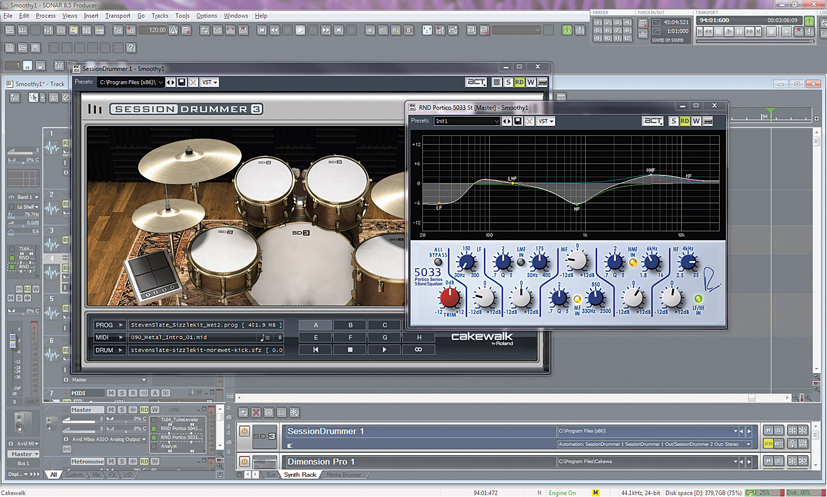The width and height of the screenshot is (827, 497).
Task: Click the Play button in the main toolbar
Action: point(300,30)
